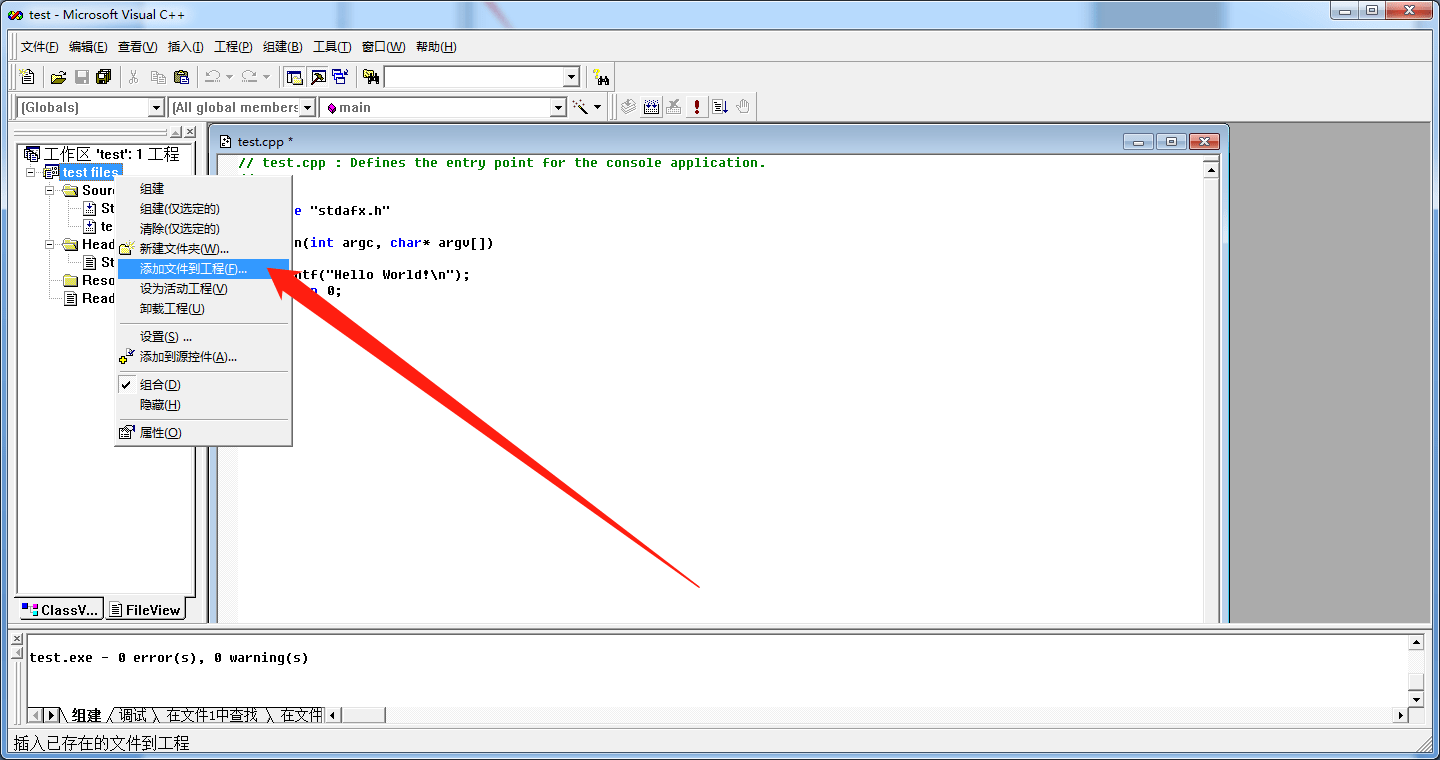The width and height of the screenshot is (1440, 760).
Task: Switch to the 调试 output tab
Action: (133, 715)
